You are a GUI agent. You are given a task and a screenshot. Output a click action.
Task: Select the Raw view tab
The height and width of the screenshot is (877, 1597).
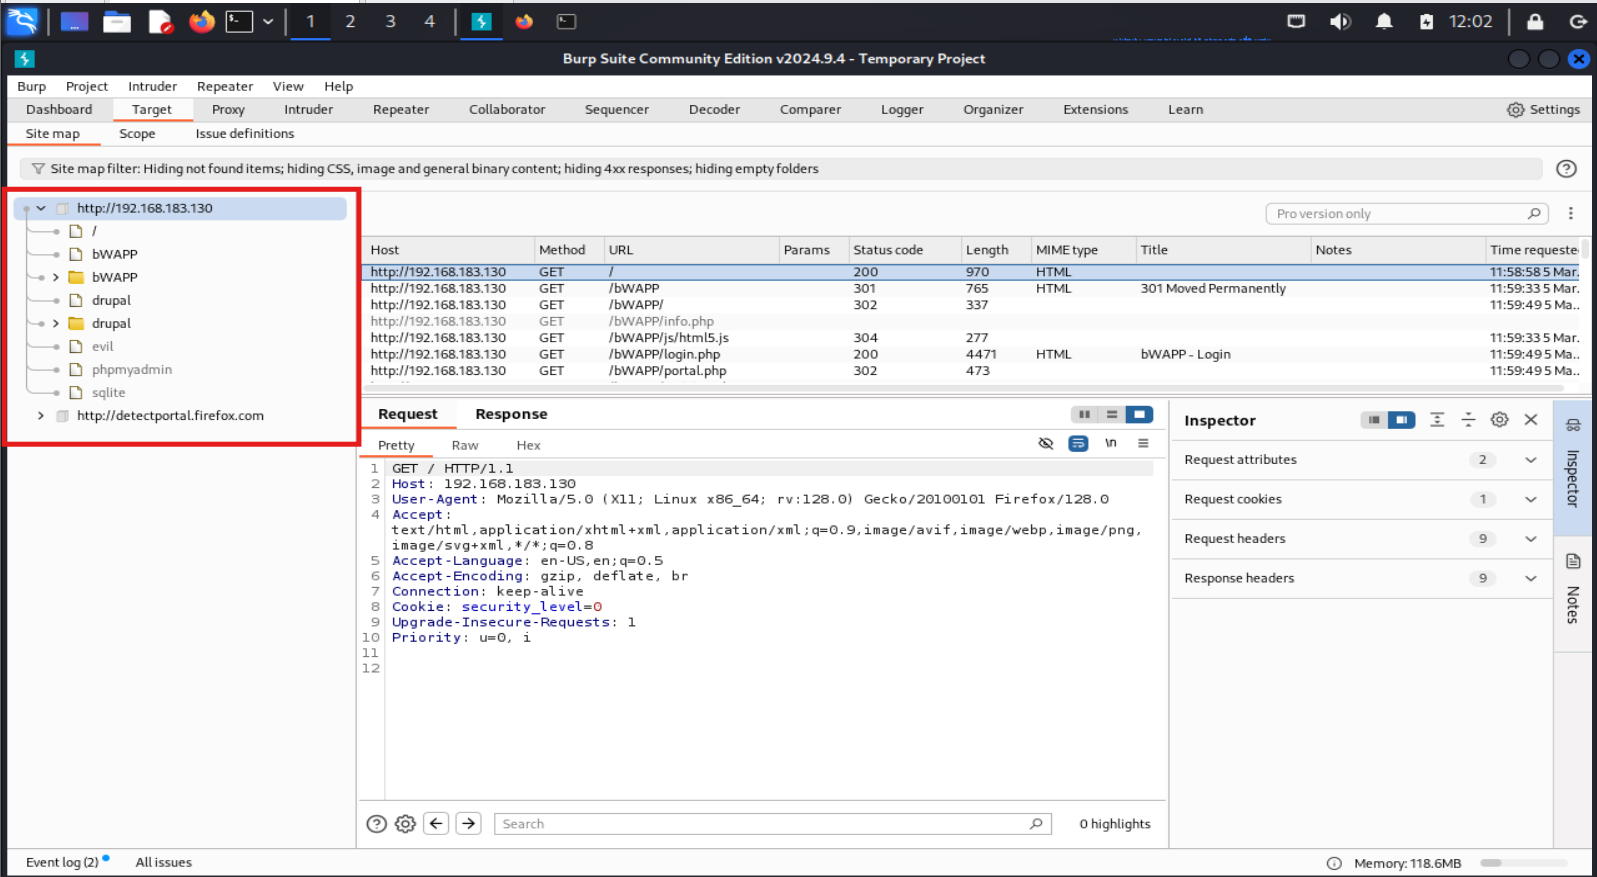point(465,445)
